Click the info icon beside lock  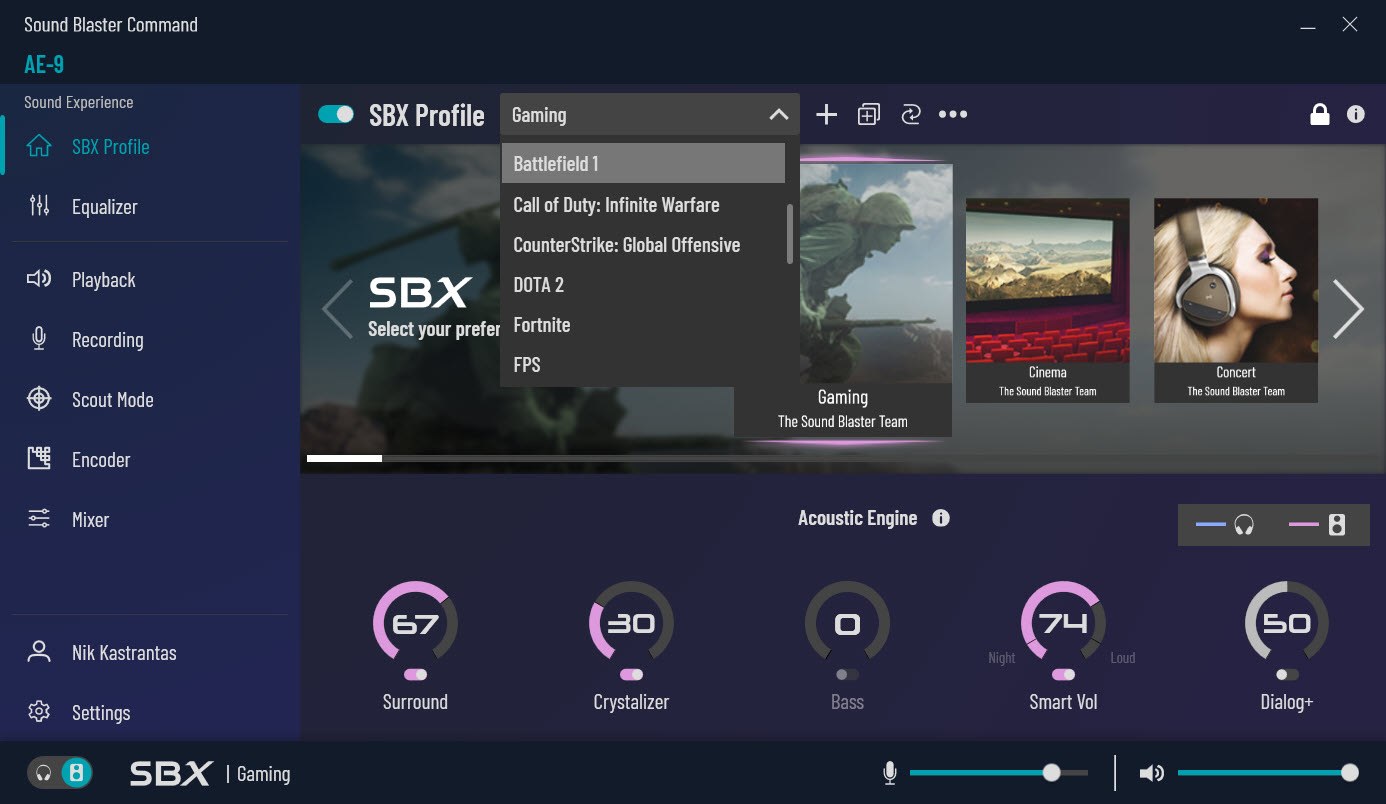pos(1356,114)
